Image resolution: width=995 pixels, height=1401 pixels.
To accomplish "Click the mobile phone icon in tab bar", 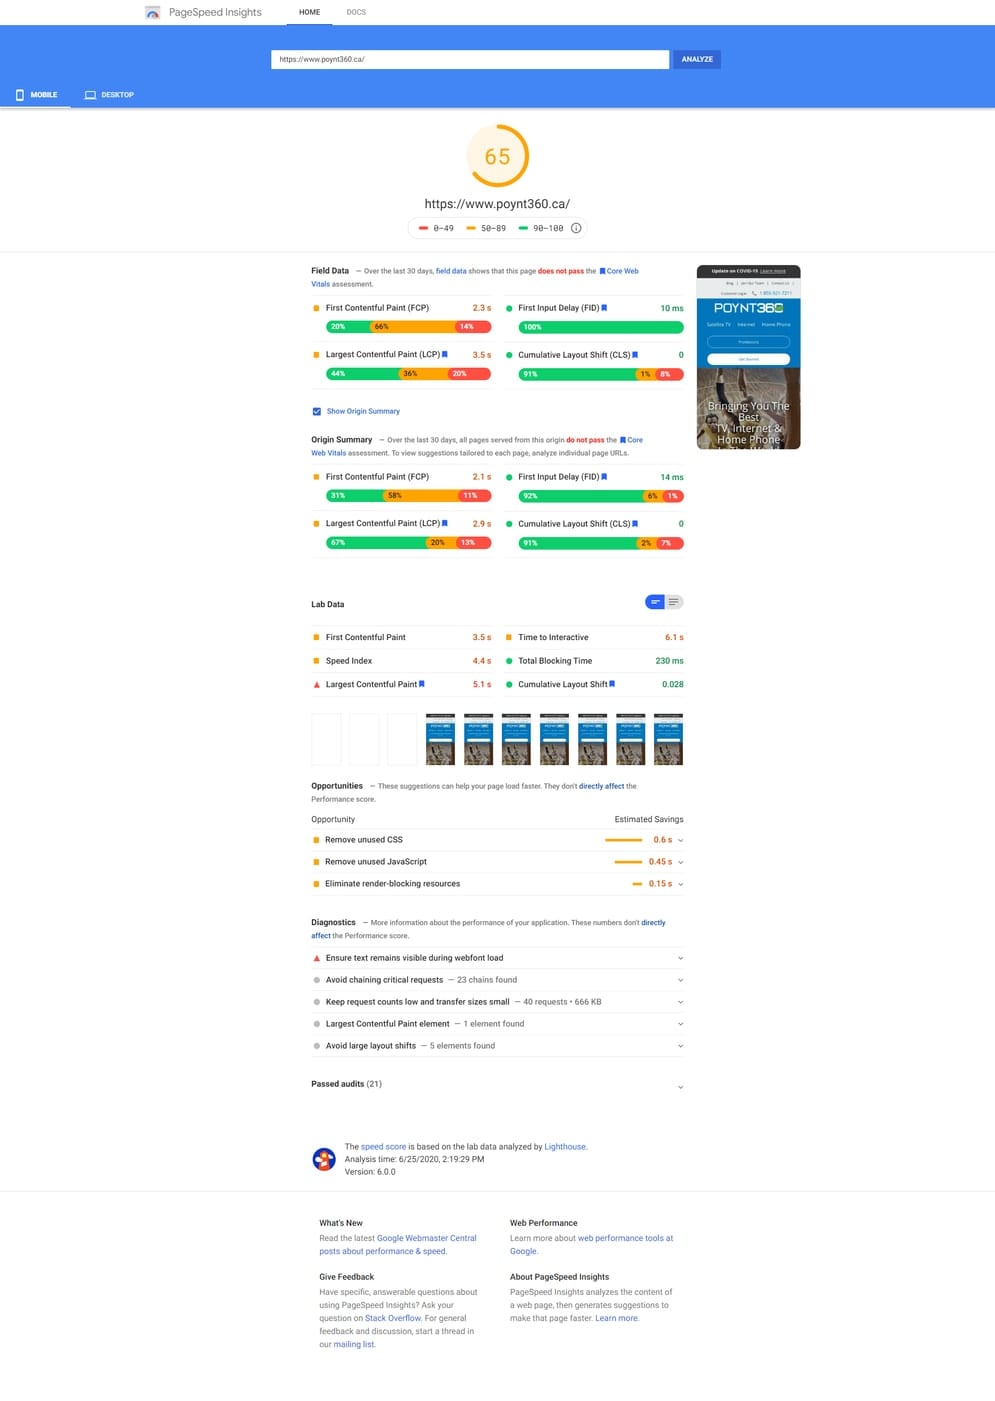I will (20, 95).
